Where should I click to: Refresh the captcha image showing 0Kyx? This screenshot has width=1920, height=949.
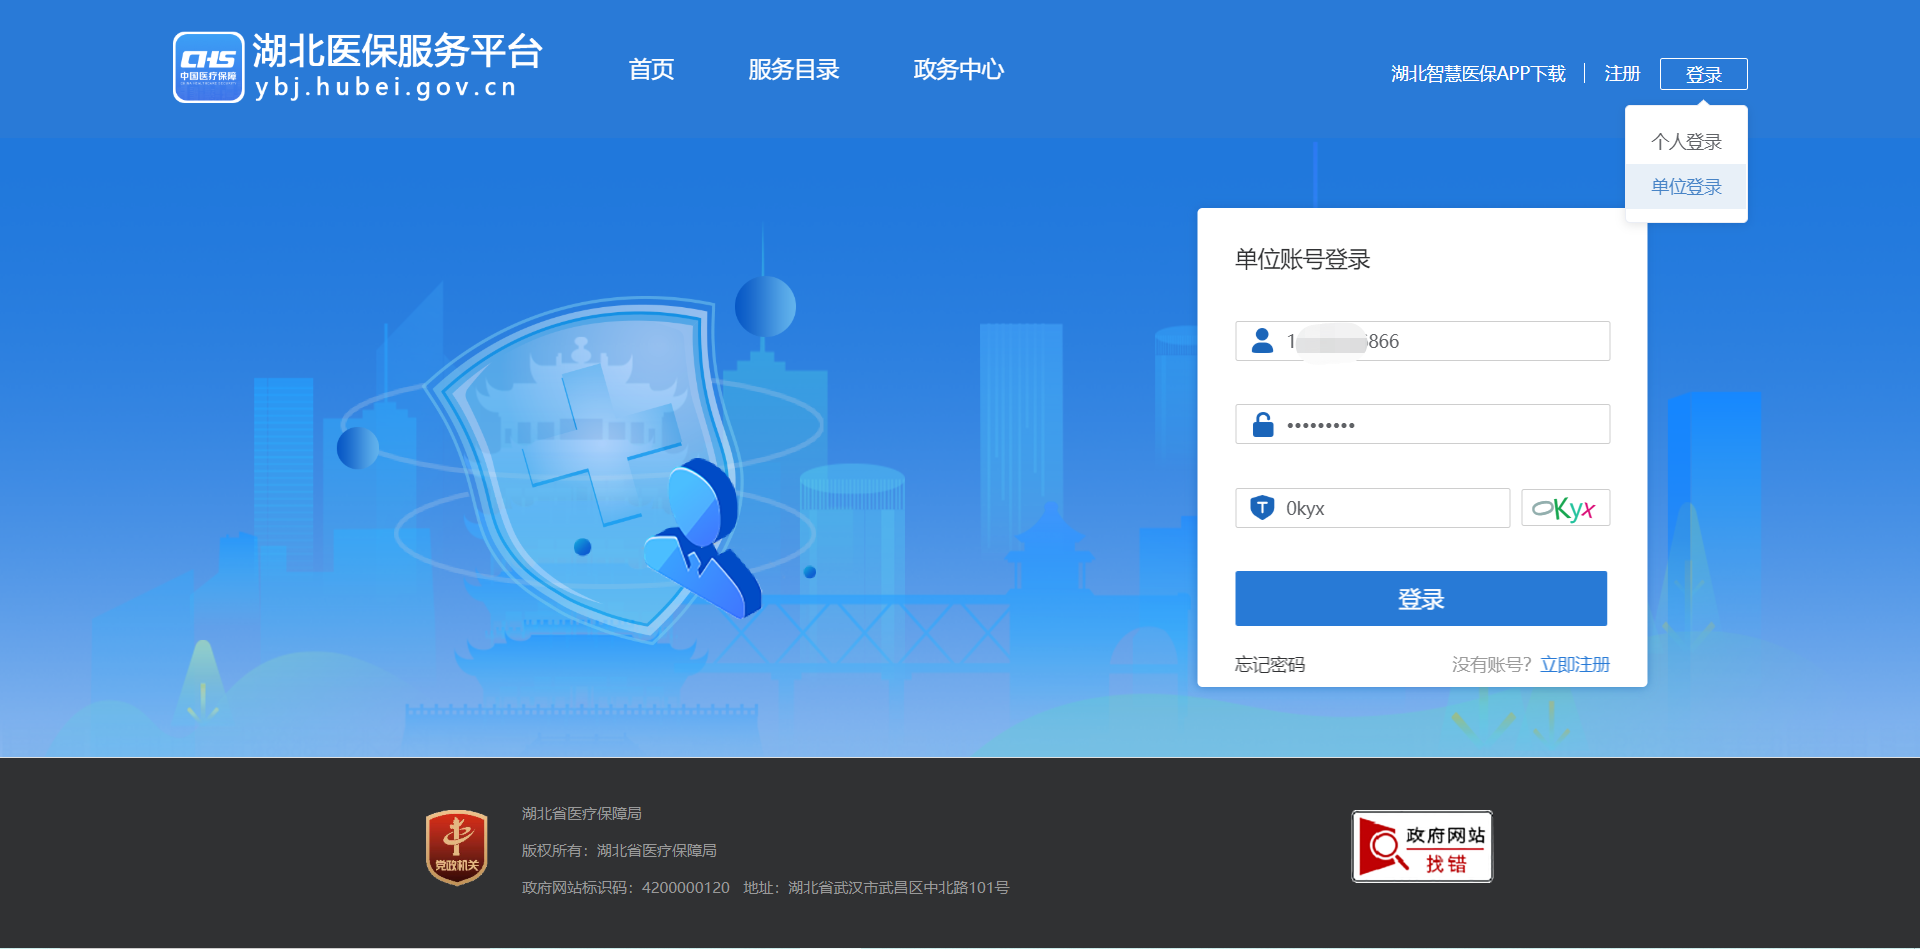1565,508
